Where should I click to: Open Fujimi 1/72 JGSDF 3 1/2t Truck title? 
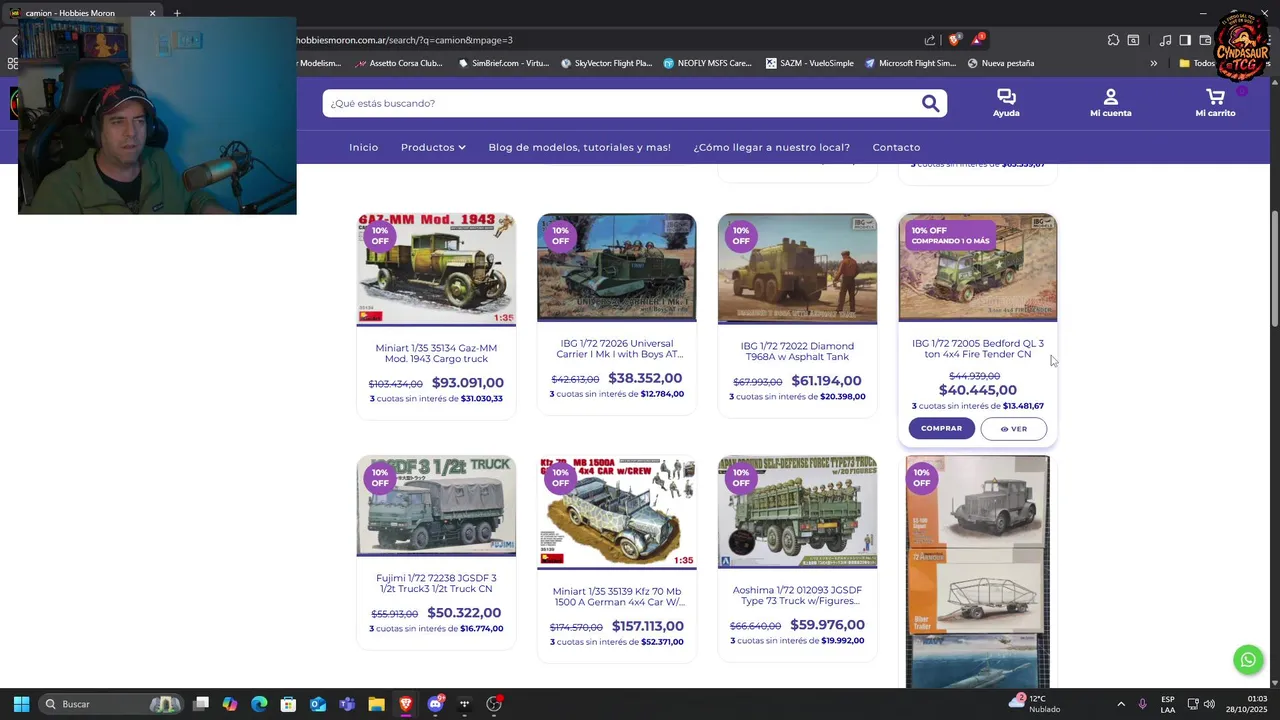point(436,583)
